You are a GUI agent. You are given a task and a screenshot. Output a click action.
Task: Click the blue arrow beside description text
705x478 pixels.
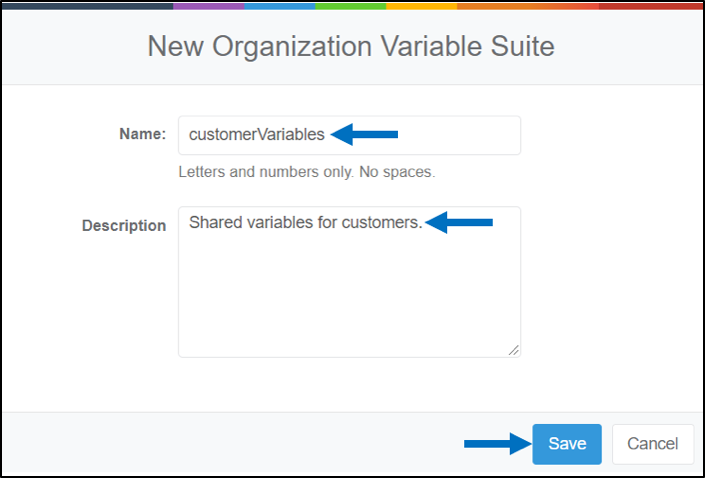tap(459, 223)
